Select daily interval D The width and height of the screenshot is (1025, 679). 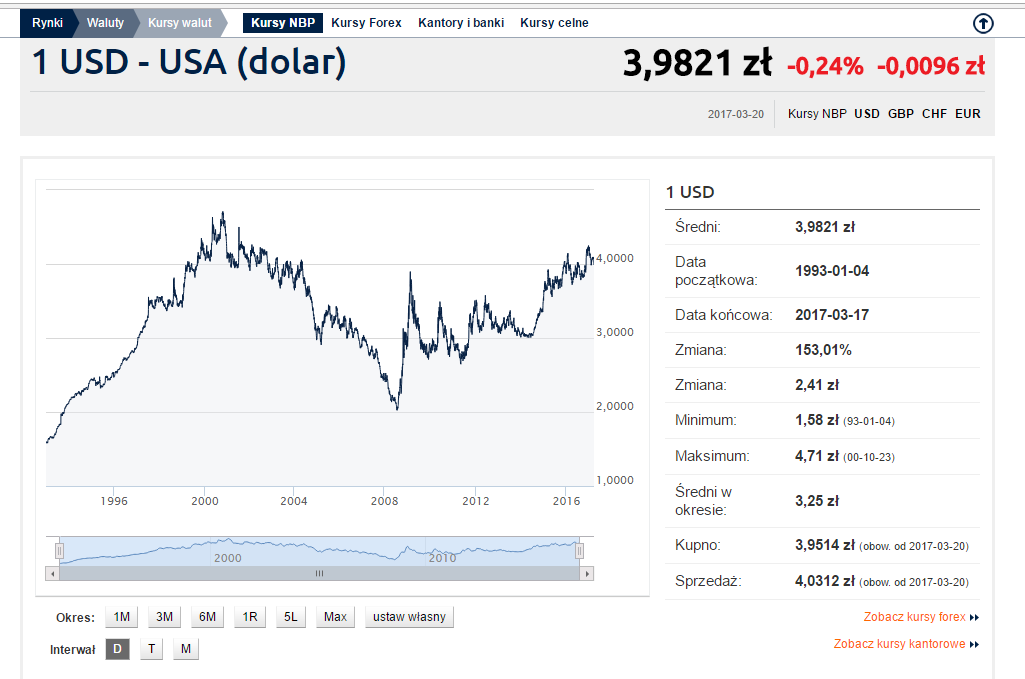click(118, 649)
